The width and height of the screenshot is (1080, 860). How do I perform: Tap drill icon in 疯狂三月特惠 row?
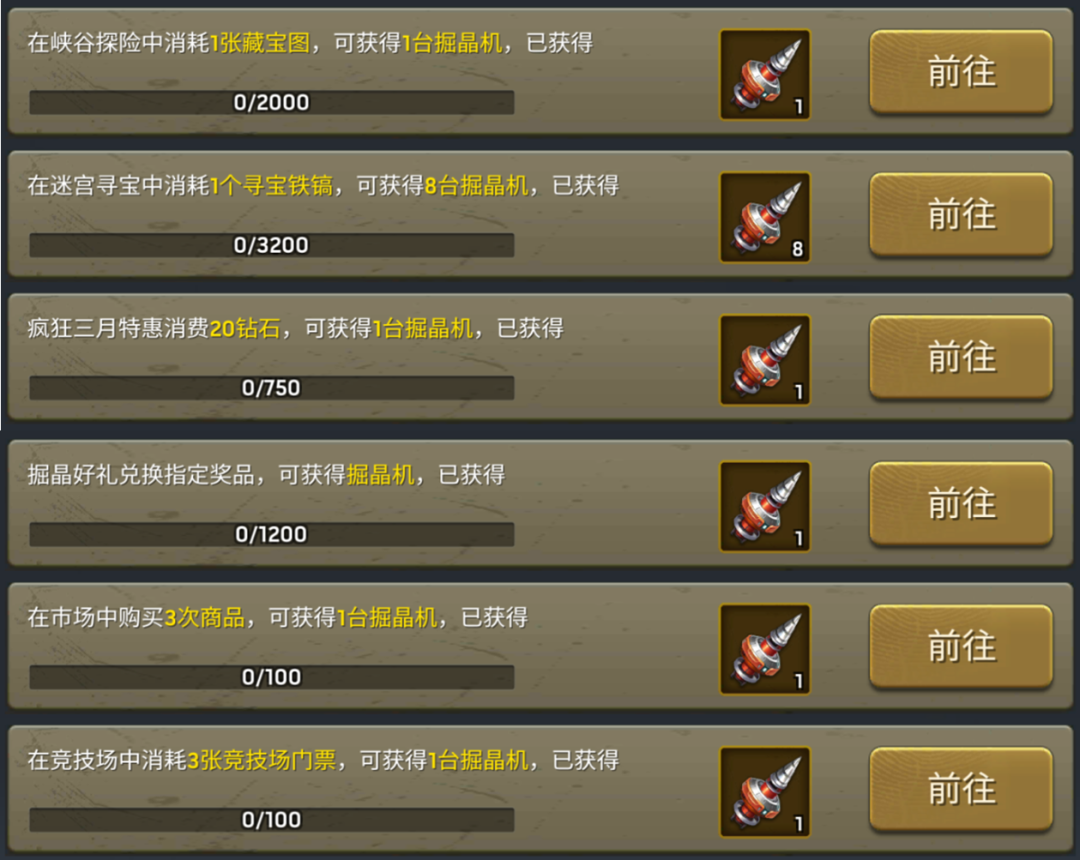tap(765, 360)
